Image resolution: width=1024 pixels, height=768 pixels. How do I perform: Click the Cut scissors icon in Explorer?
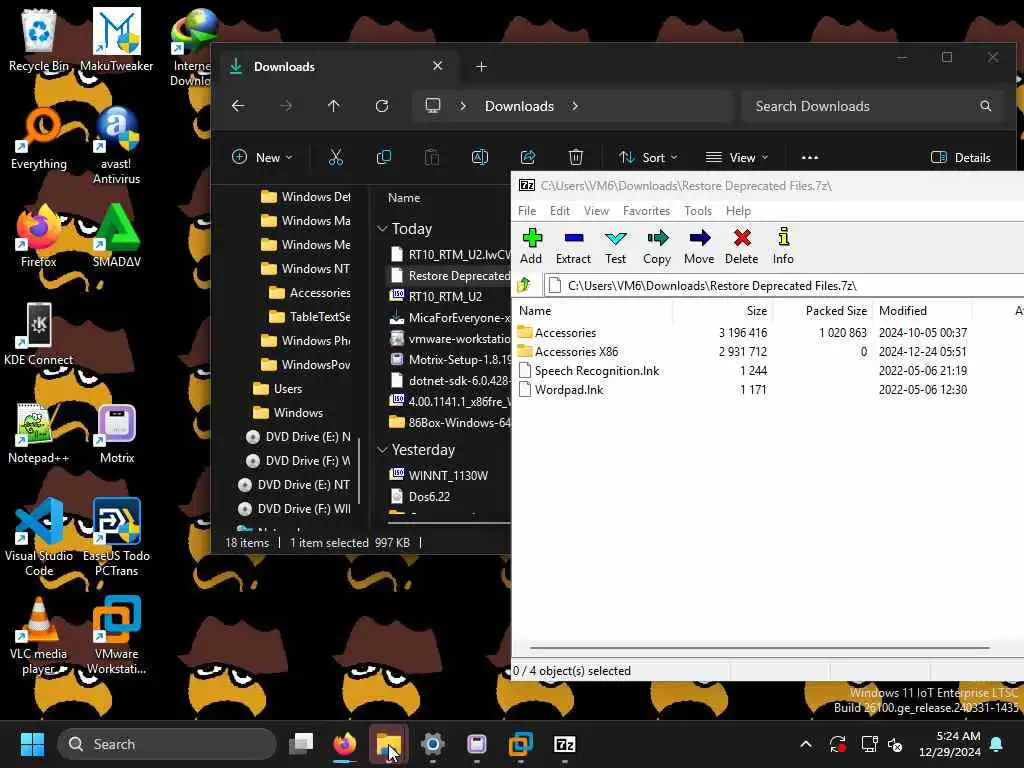click(x=336, y=157)
